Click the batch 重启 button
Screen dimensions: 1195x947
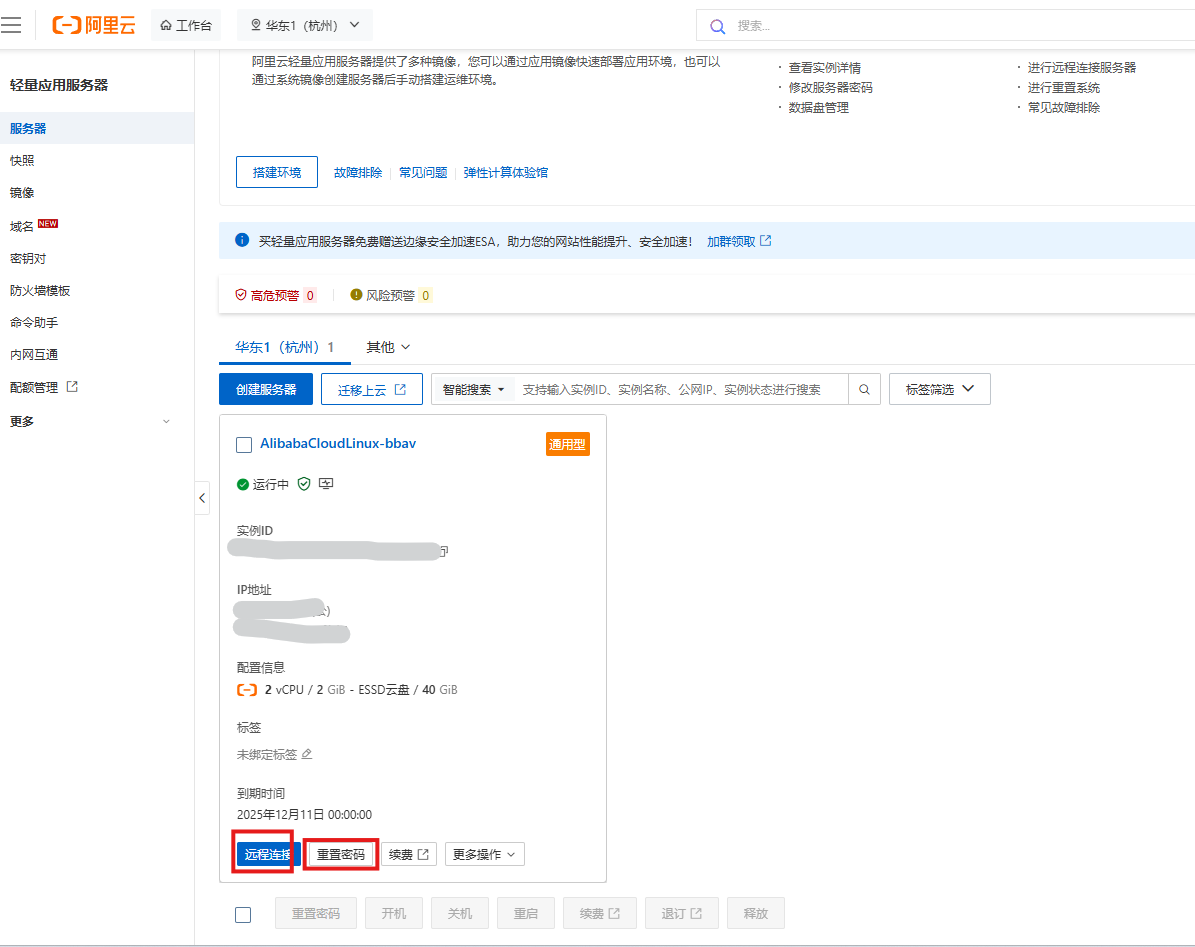click(525, 913)
